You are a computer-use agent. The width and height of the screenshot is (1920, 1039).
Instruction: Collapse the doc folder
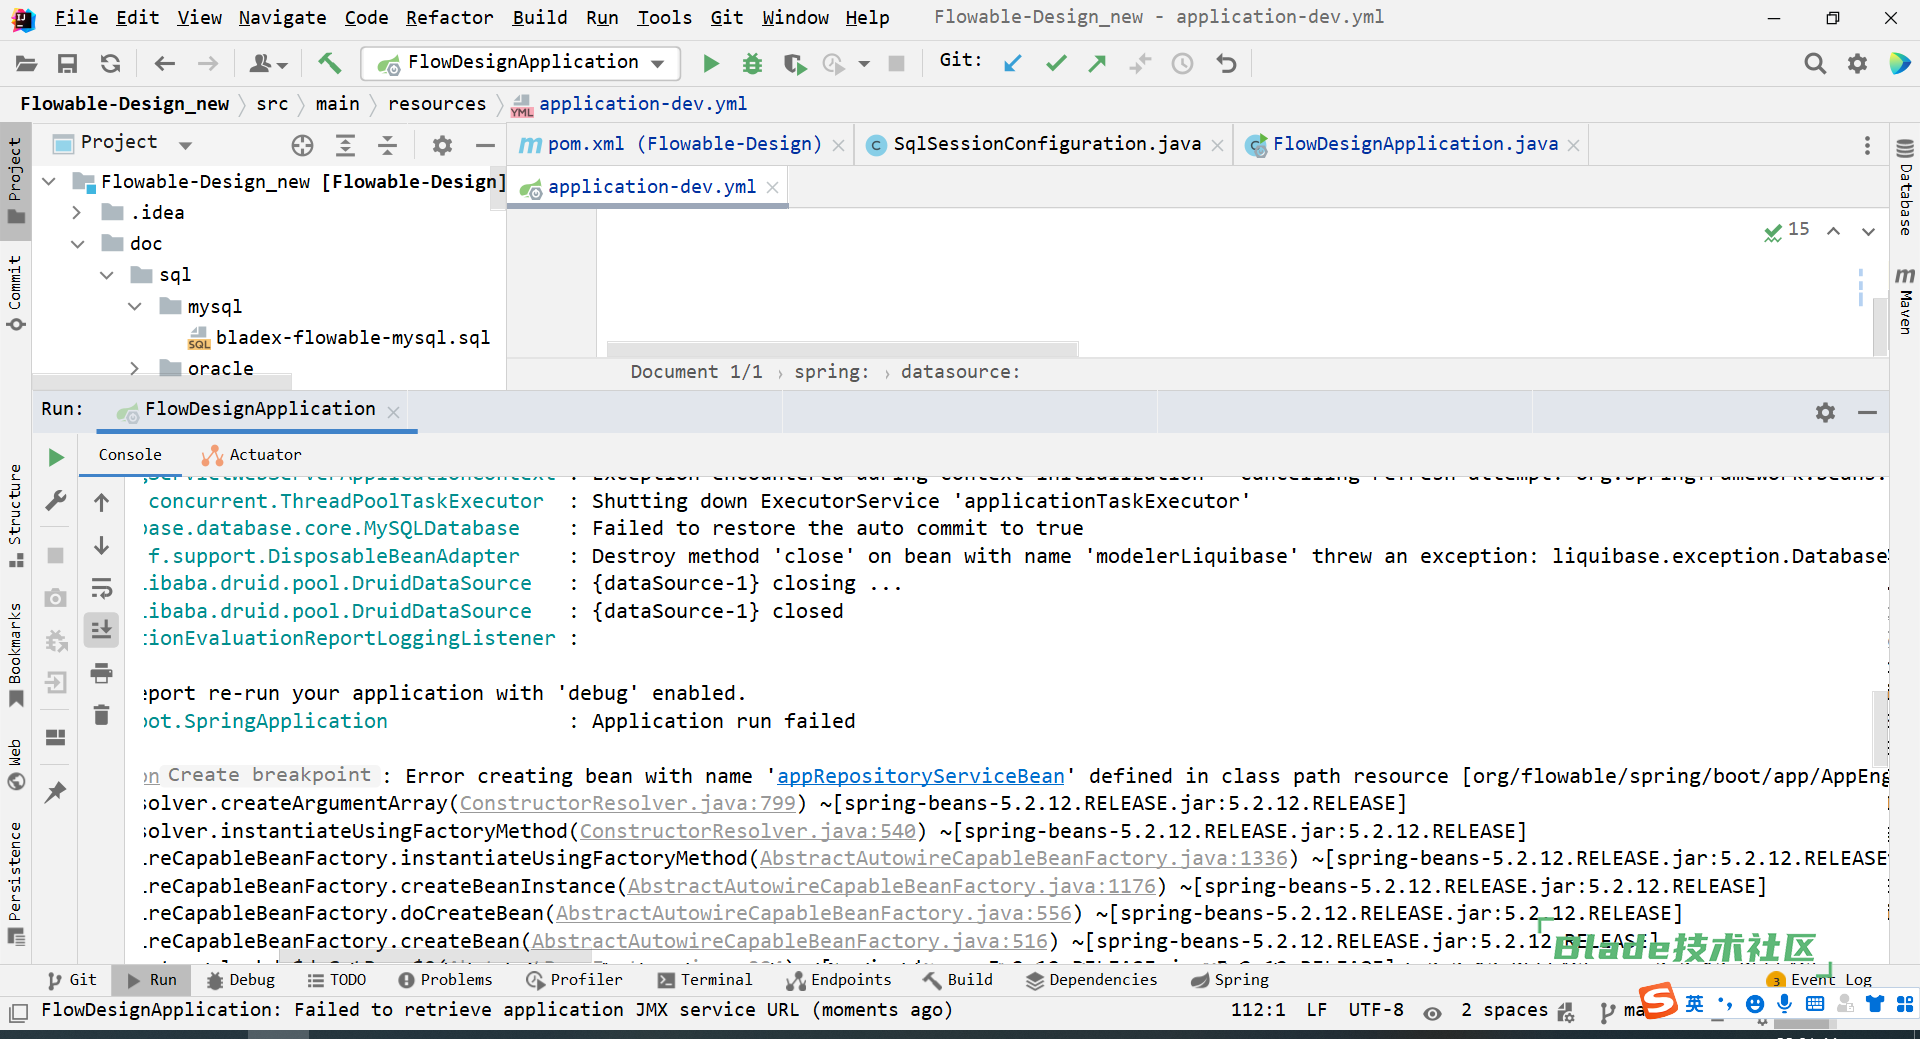pyautogui.click(x=77, y=244)
